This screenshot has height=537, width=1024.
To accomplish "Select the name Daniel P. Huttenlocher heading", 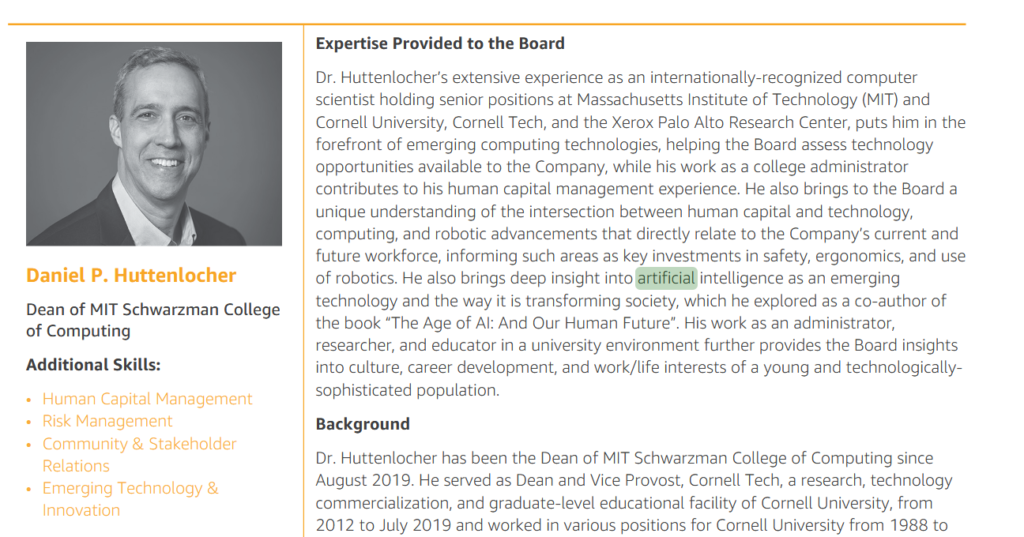I will coord(131,275).
